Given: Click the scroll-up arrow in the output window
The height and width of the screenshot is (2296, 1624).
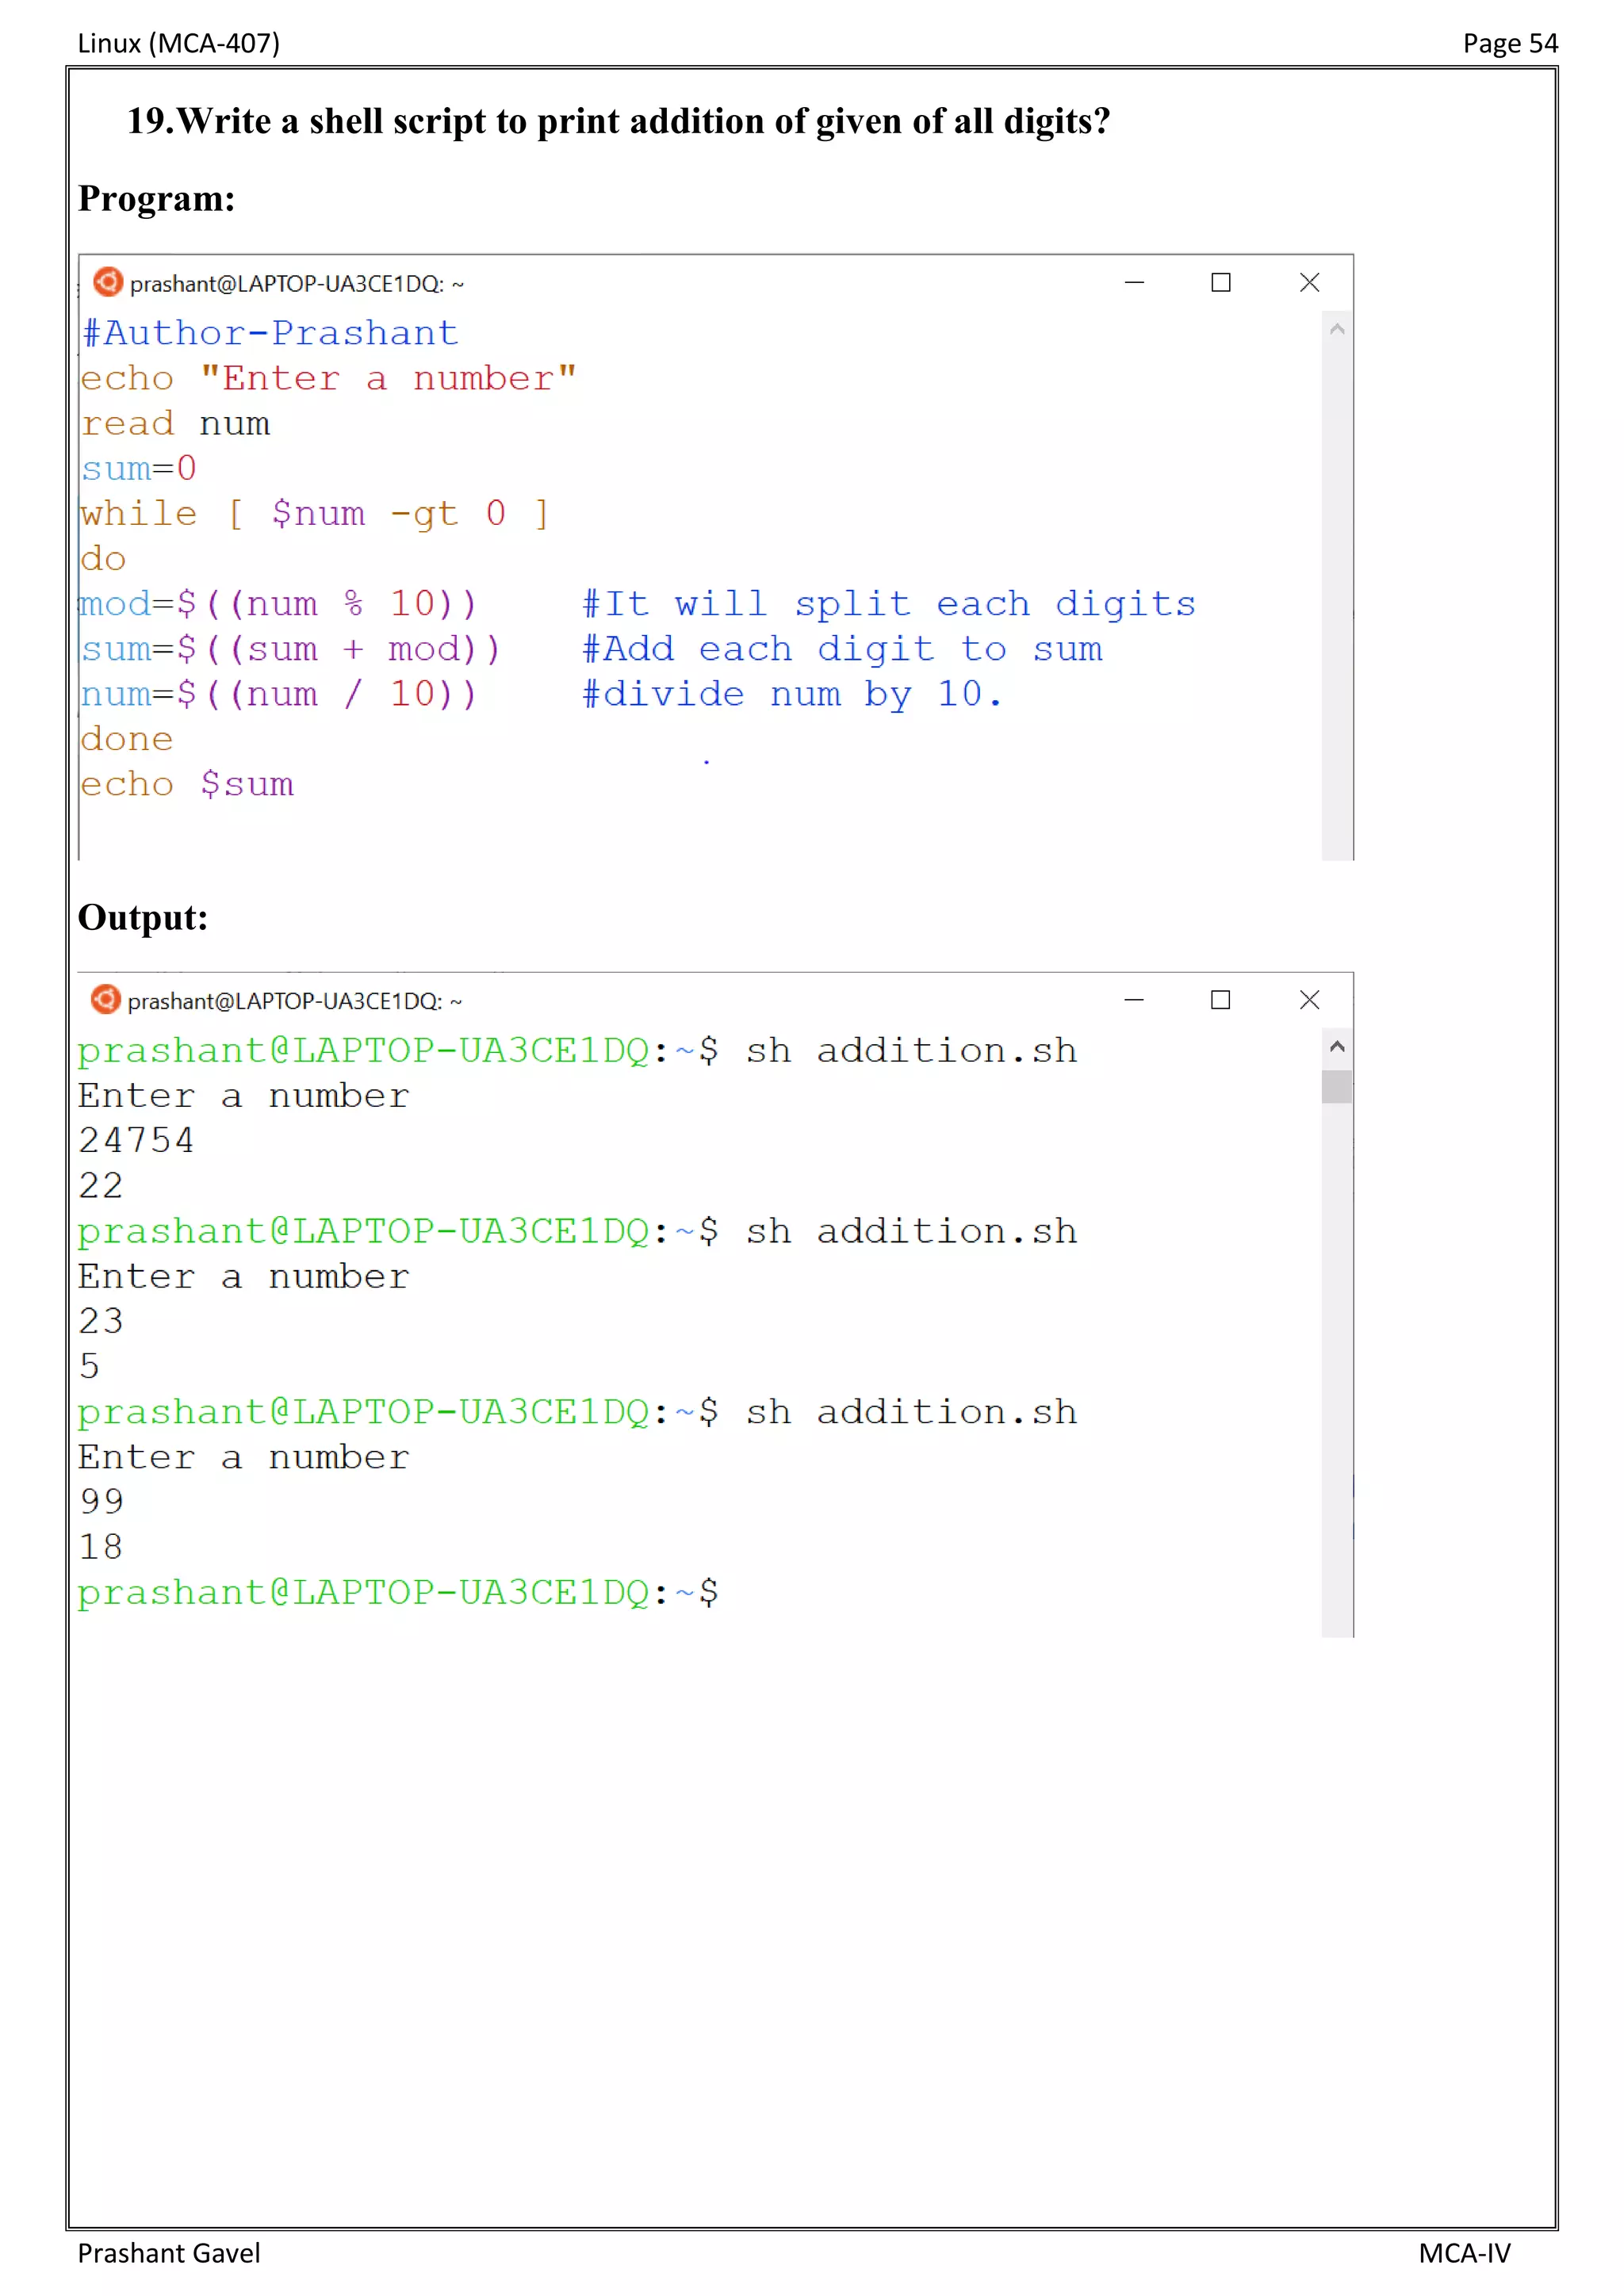Looking at the screenshot, I should [1337, 1047].
